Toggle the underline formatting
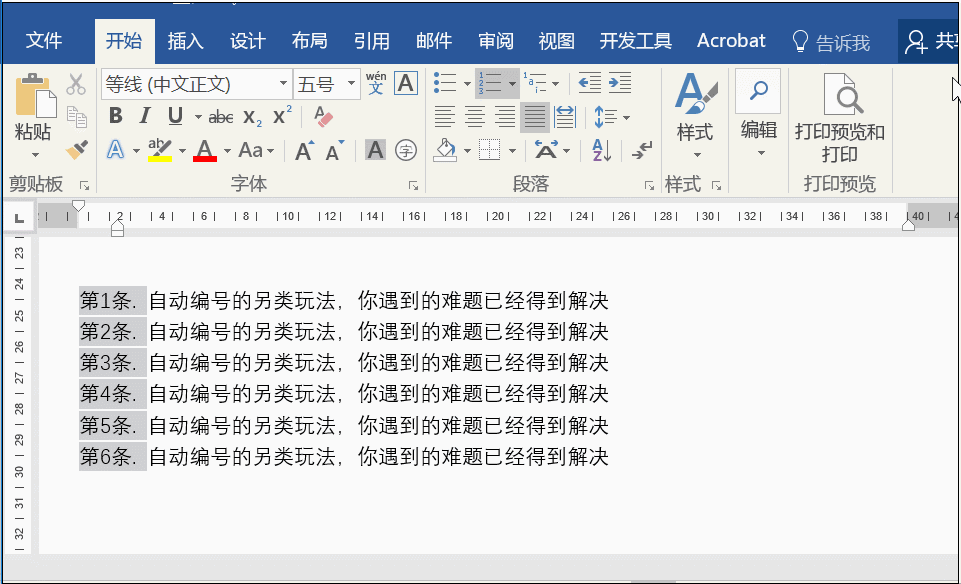The image size is (961, 584). coord(175,116)
